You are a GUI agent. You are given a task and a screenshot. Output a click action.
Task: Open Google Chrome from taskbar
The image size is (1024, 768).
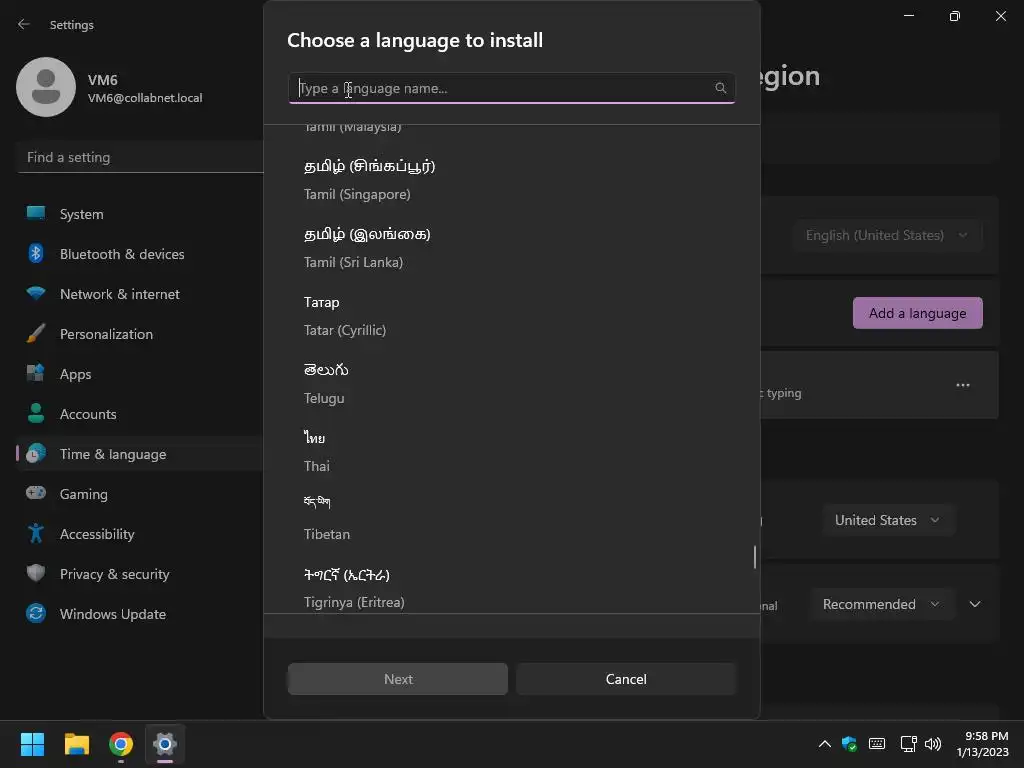click(x=121, y=744)
